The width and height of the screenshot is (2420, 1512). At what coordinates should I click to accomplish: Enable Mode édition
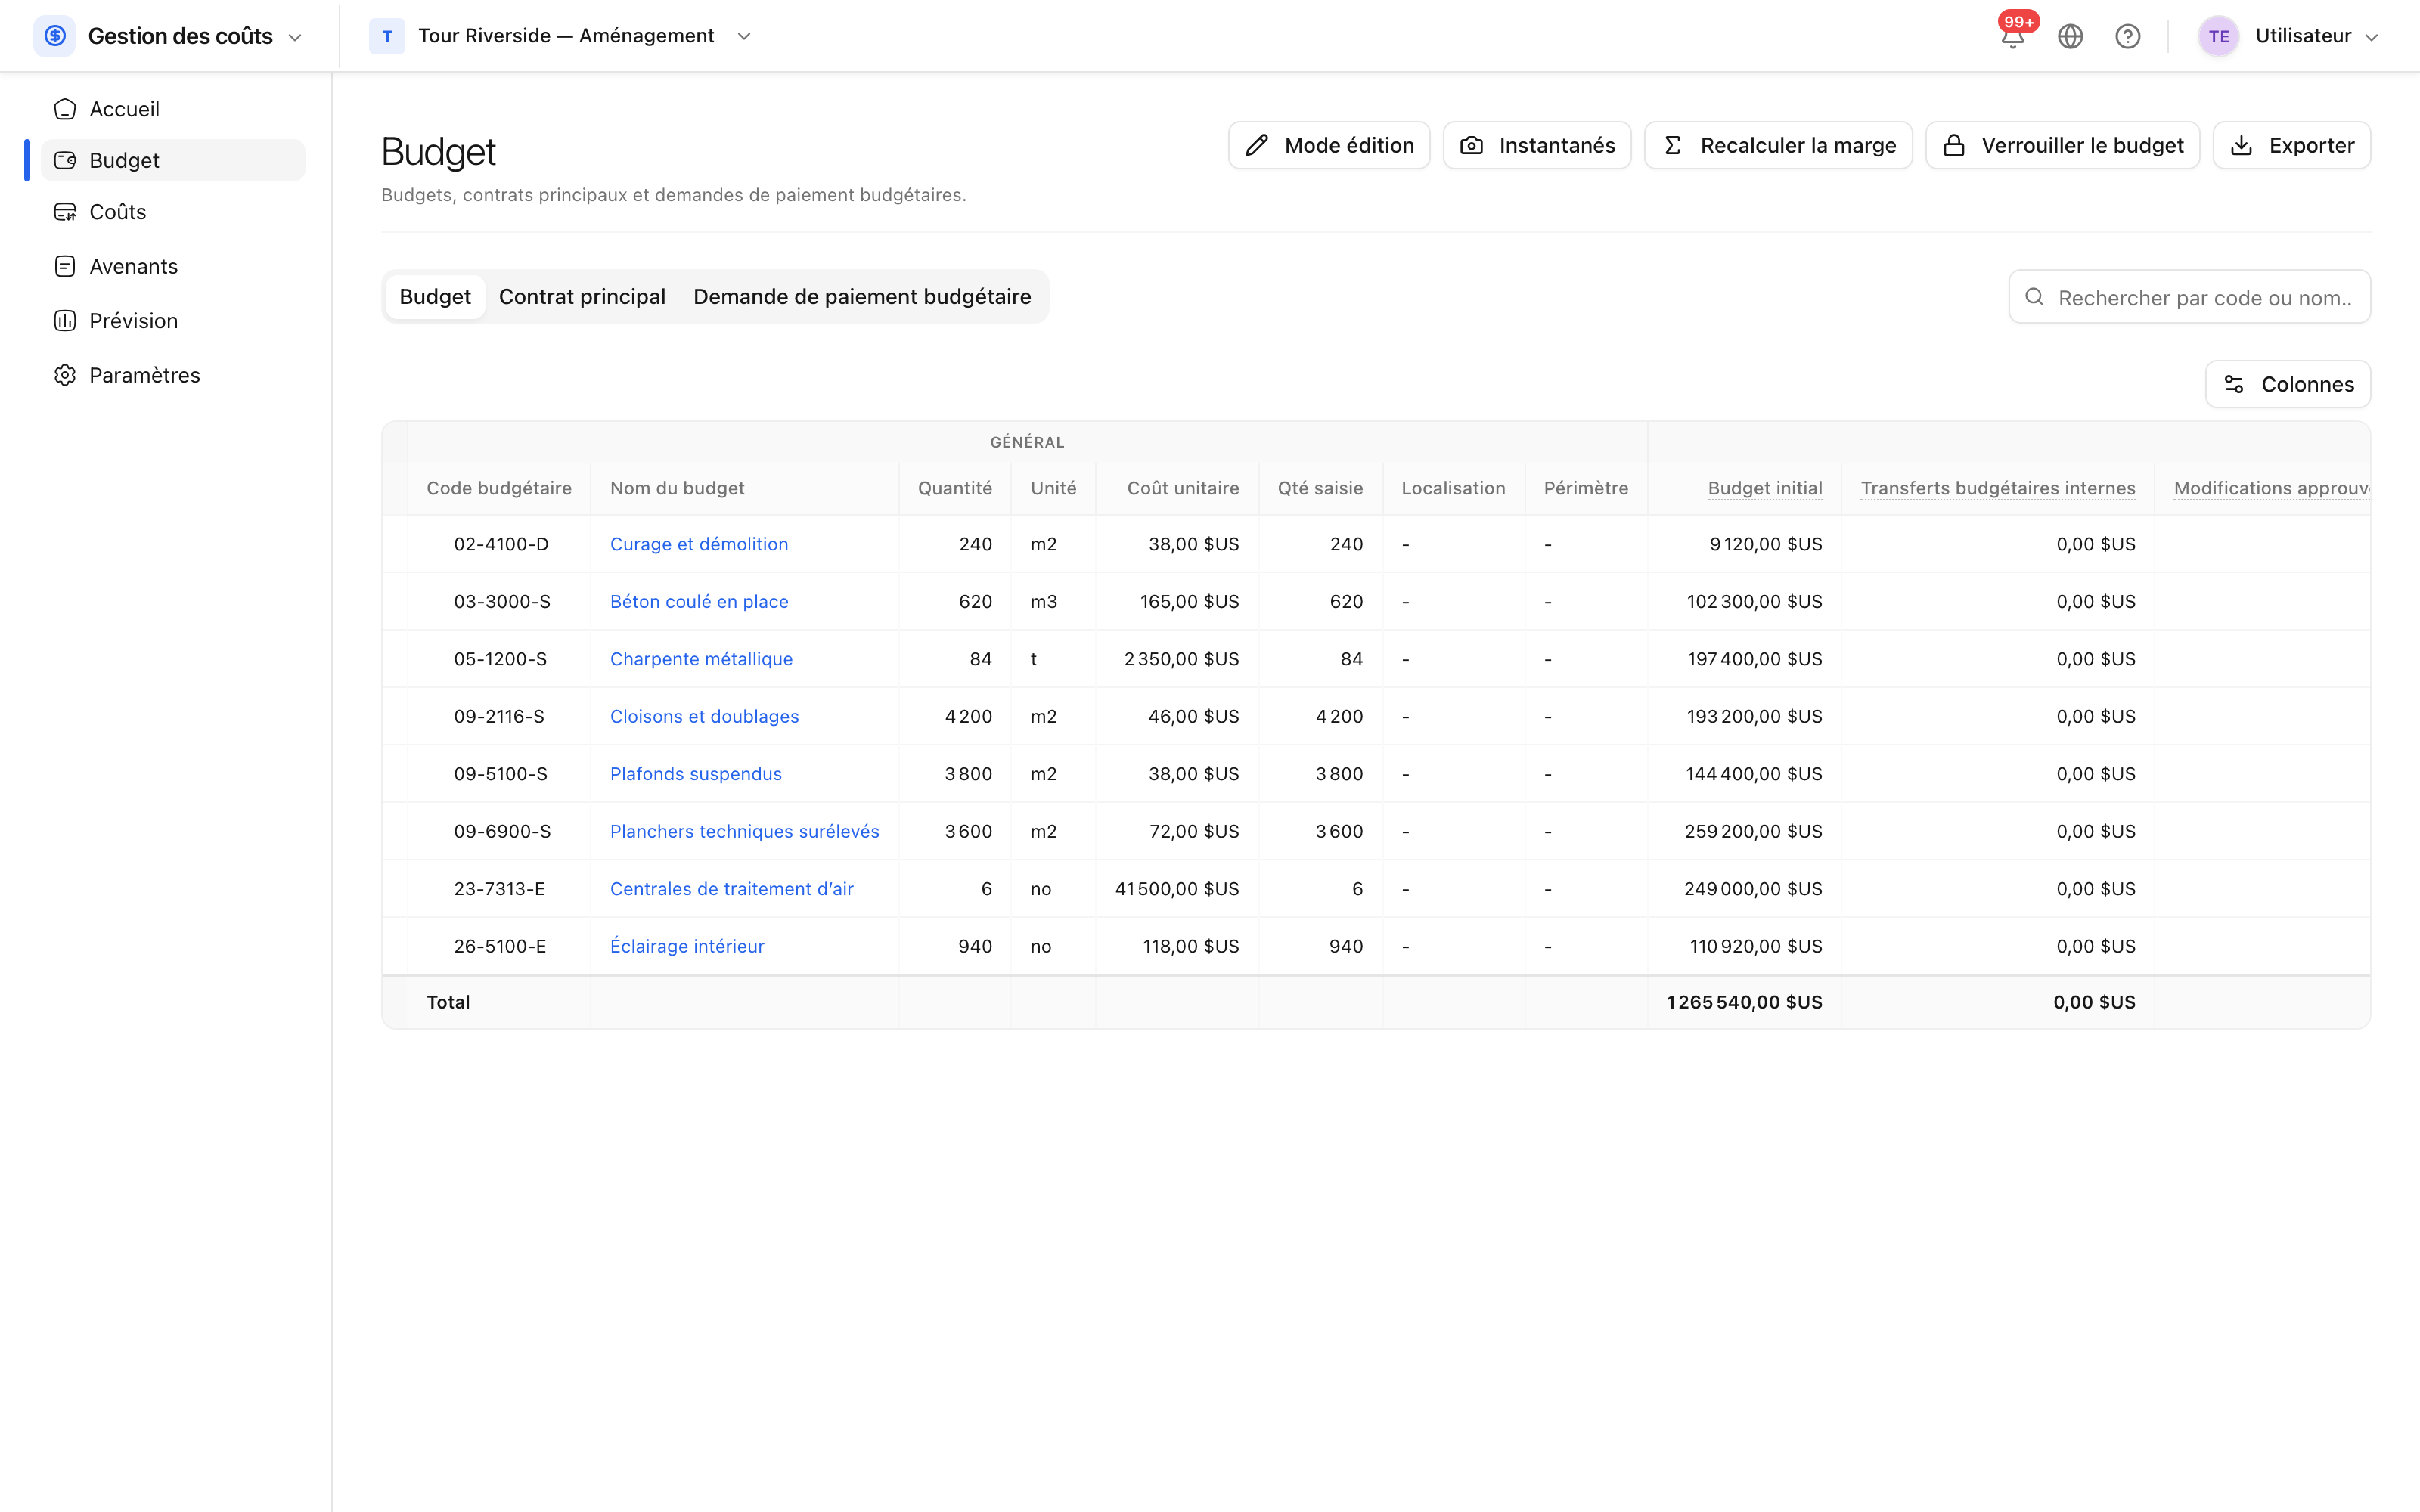pyautogui.click(x=1329, y=146)
